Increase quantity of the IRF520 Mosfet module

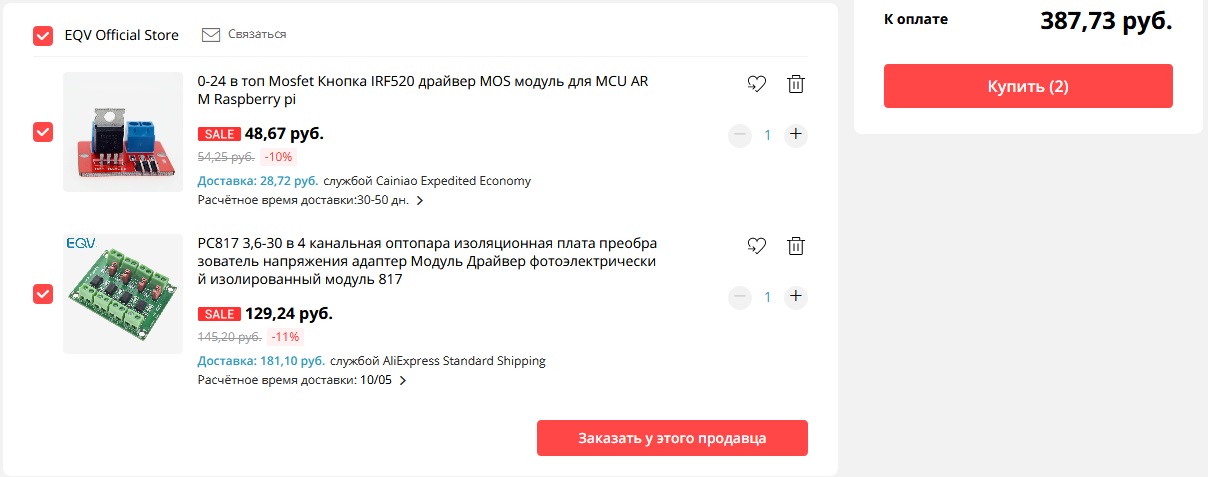click(795, 134)
